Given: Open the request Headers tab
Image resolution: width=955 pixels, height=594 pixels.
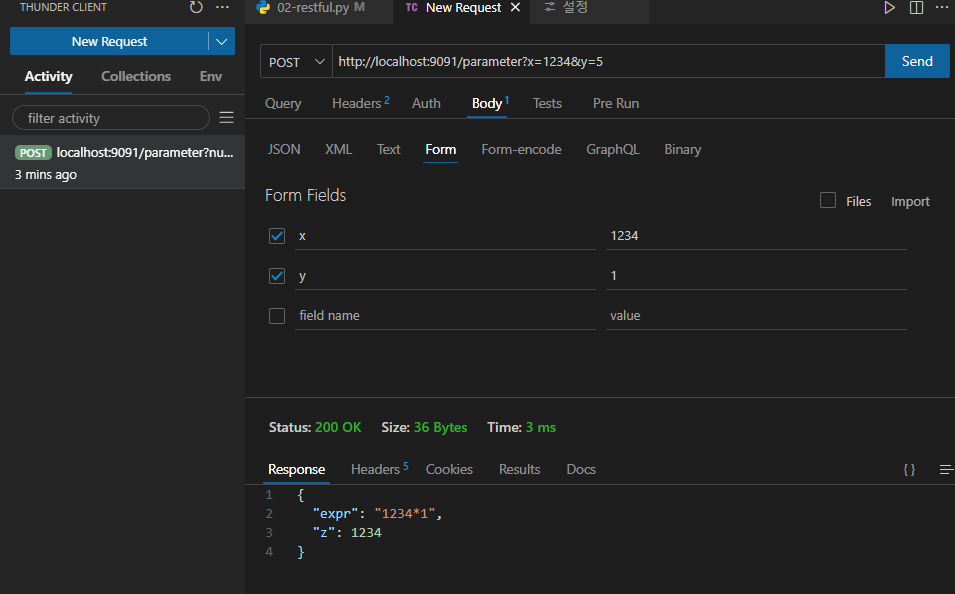Looking at the screenshot, I should coord(360,104).
